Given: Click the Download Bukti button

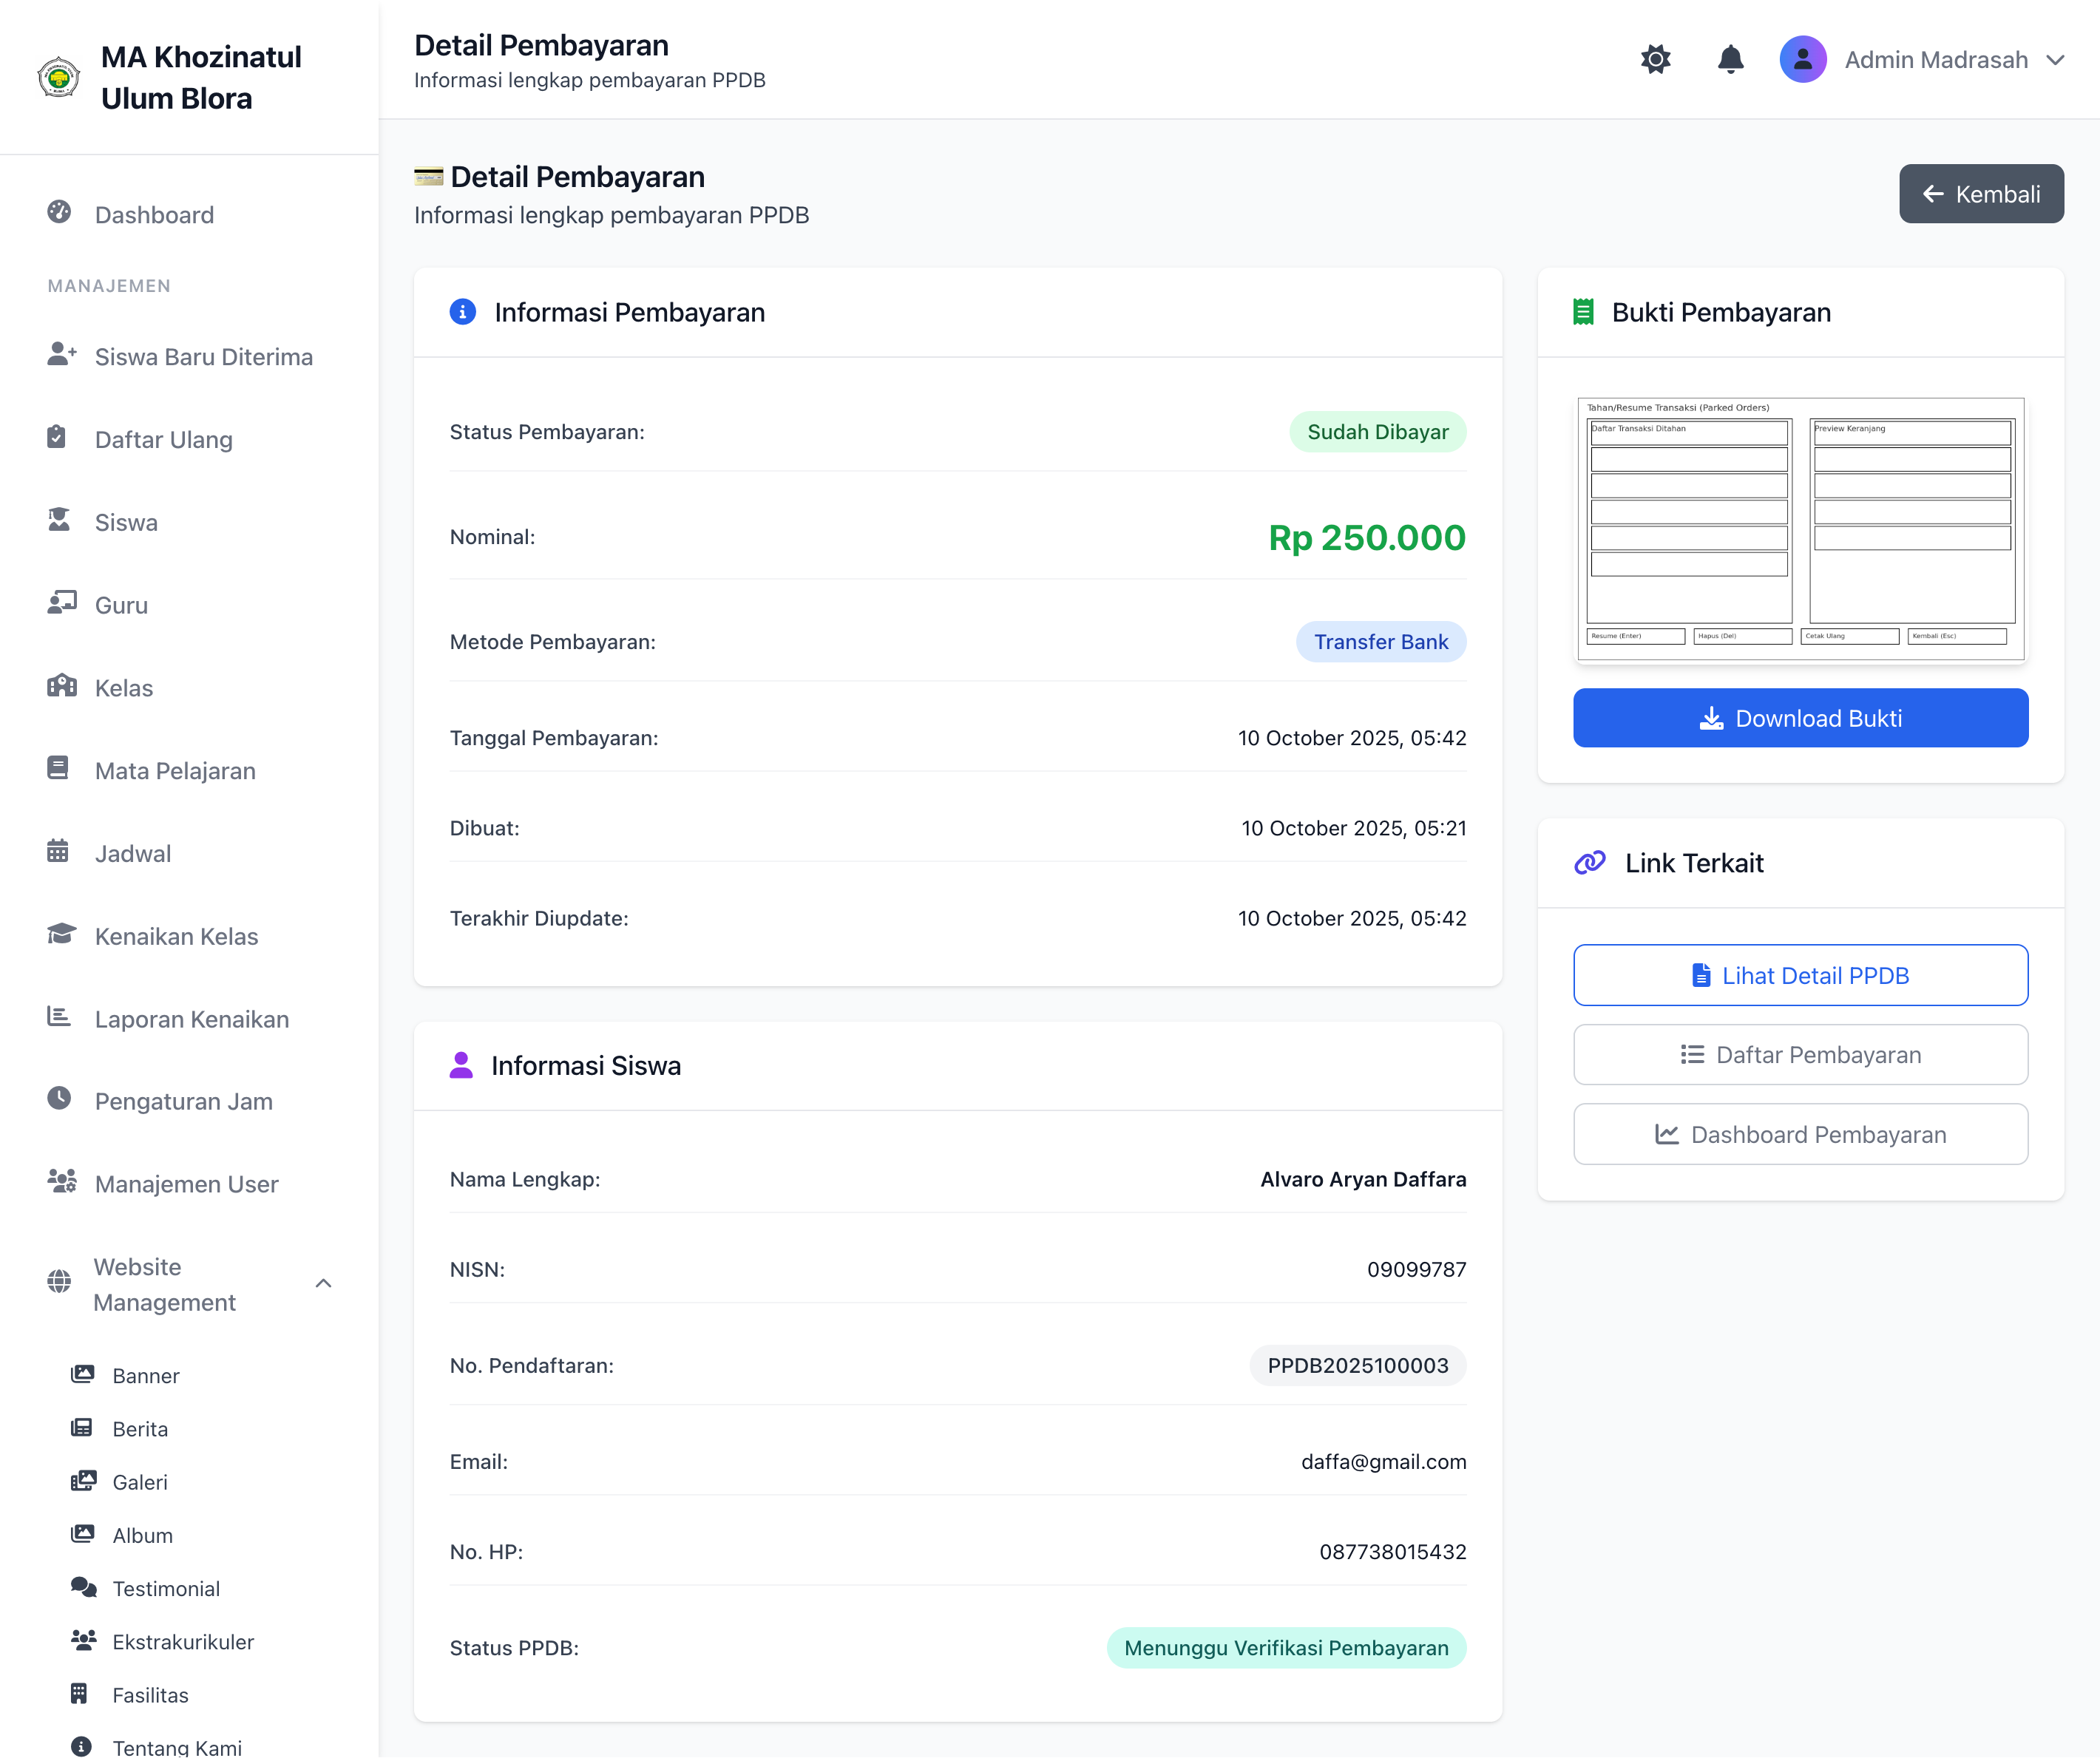Looking at the screenshot, I should click(x=1800, y=718).
